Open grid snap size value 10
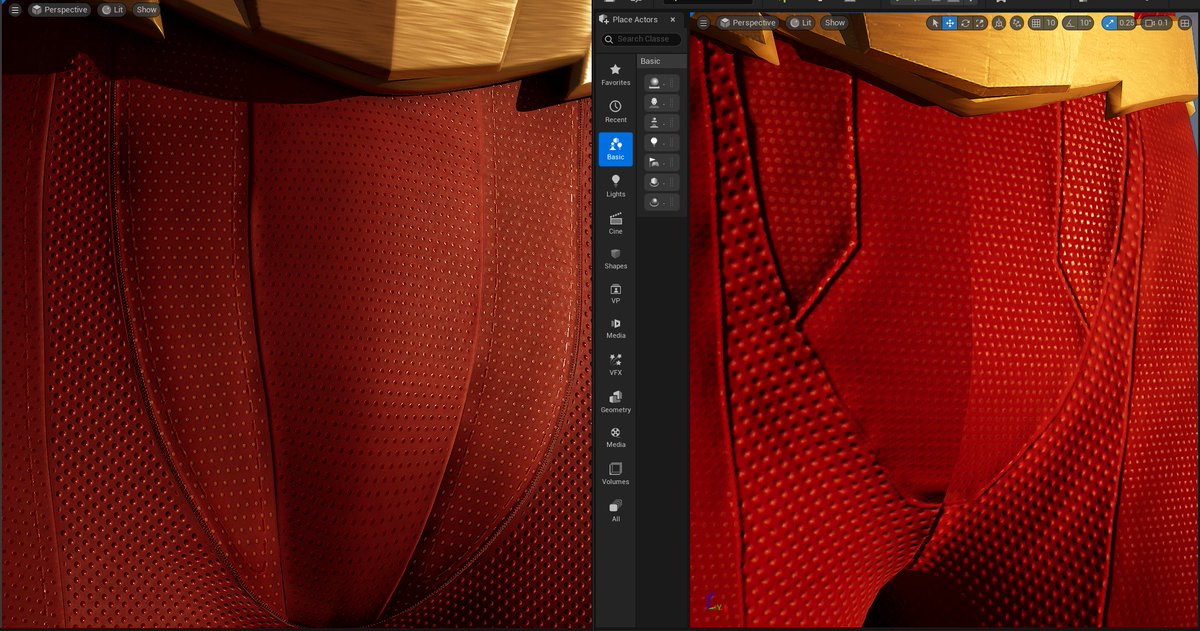 (x=1051, y=23)
